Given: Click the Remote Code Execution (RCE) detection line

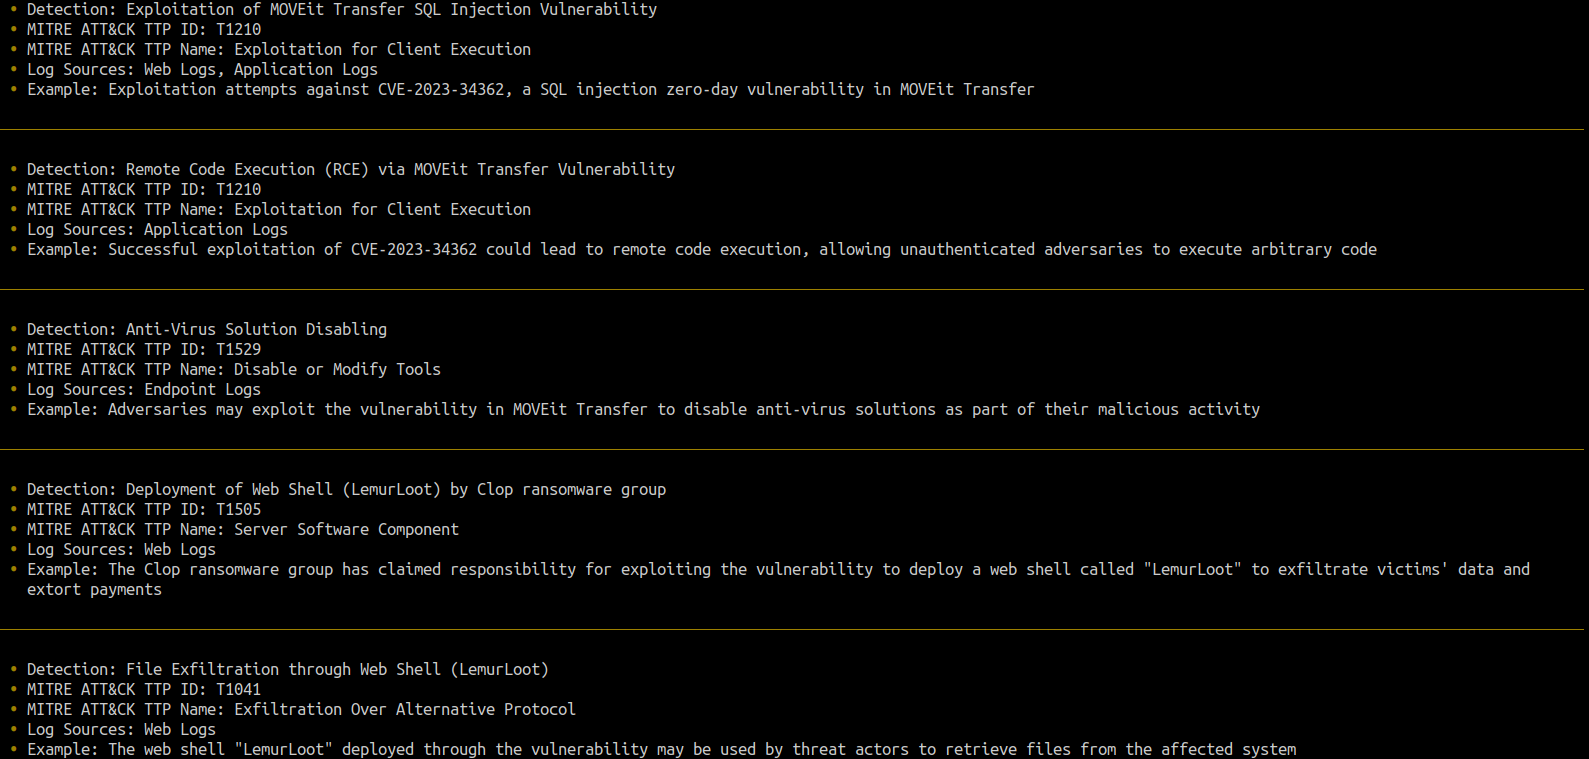Looking at the screenshot, I should click(350, 170).
